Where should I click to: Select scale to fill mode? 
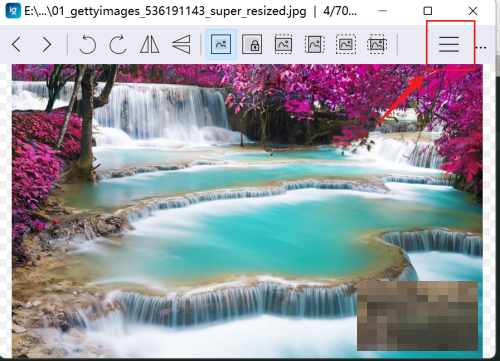coord(377,44)
